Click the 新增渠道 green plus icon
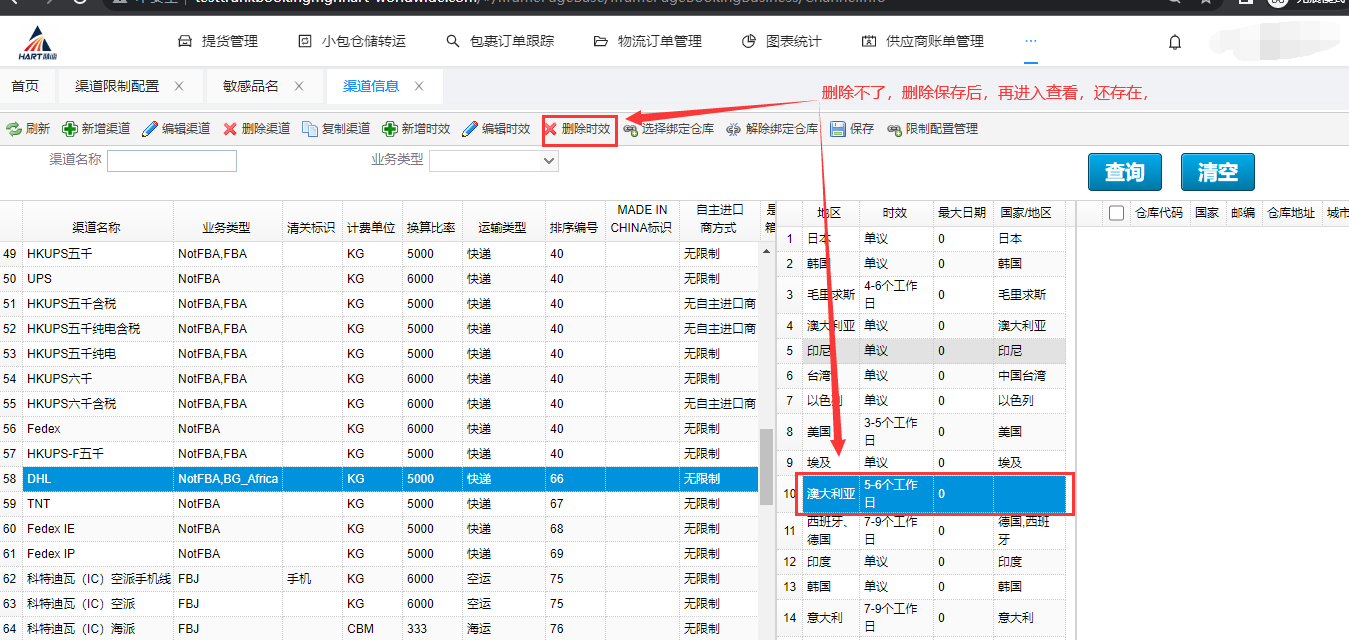 tap(70, 129)
